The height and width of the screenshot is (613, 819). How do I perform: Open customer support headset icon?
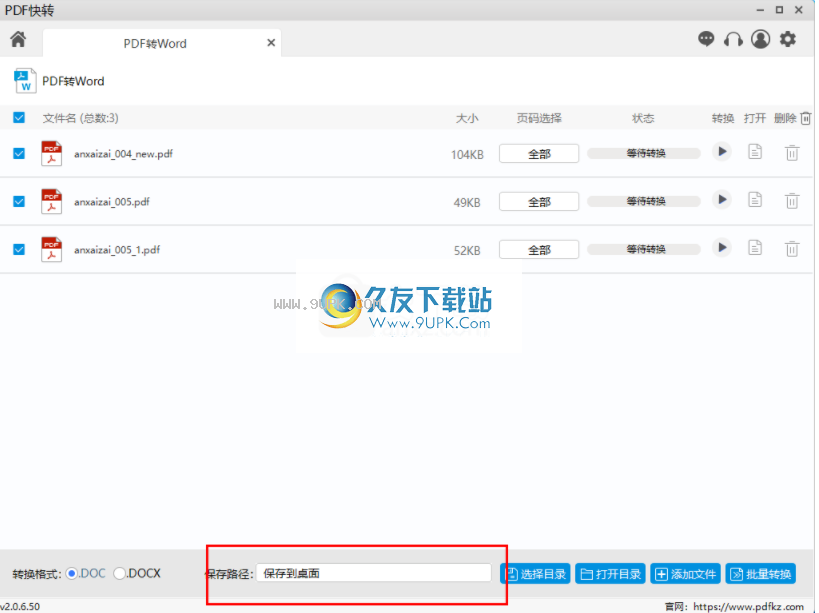coord(733,39)
